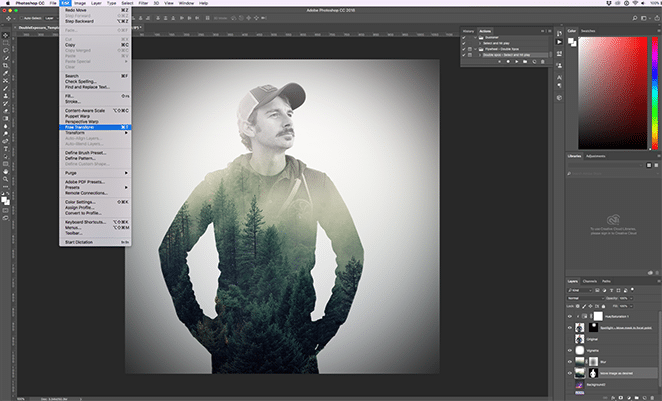Create a new action set with folder icon
The height and width of the screenshot is (401, 662).
click(x=525, y=62)
